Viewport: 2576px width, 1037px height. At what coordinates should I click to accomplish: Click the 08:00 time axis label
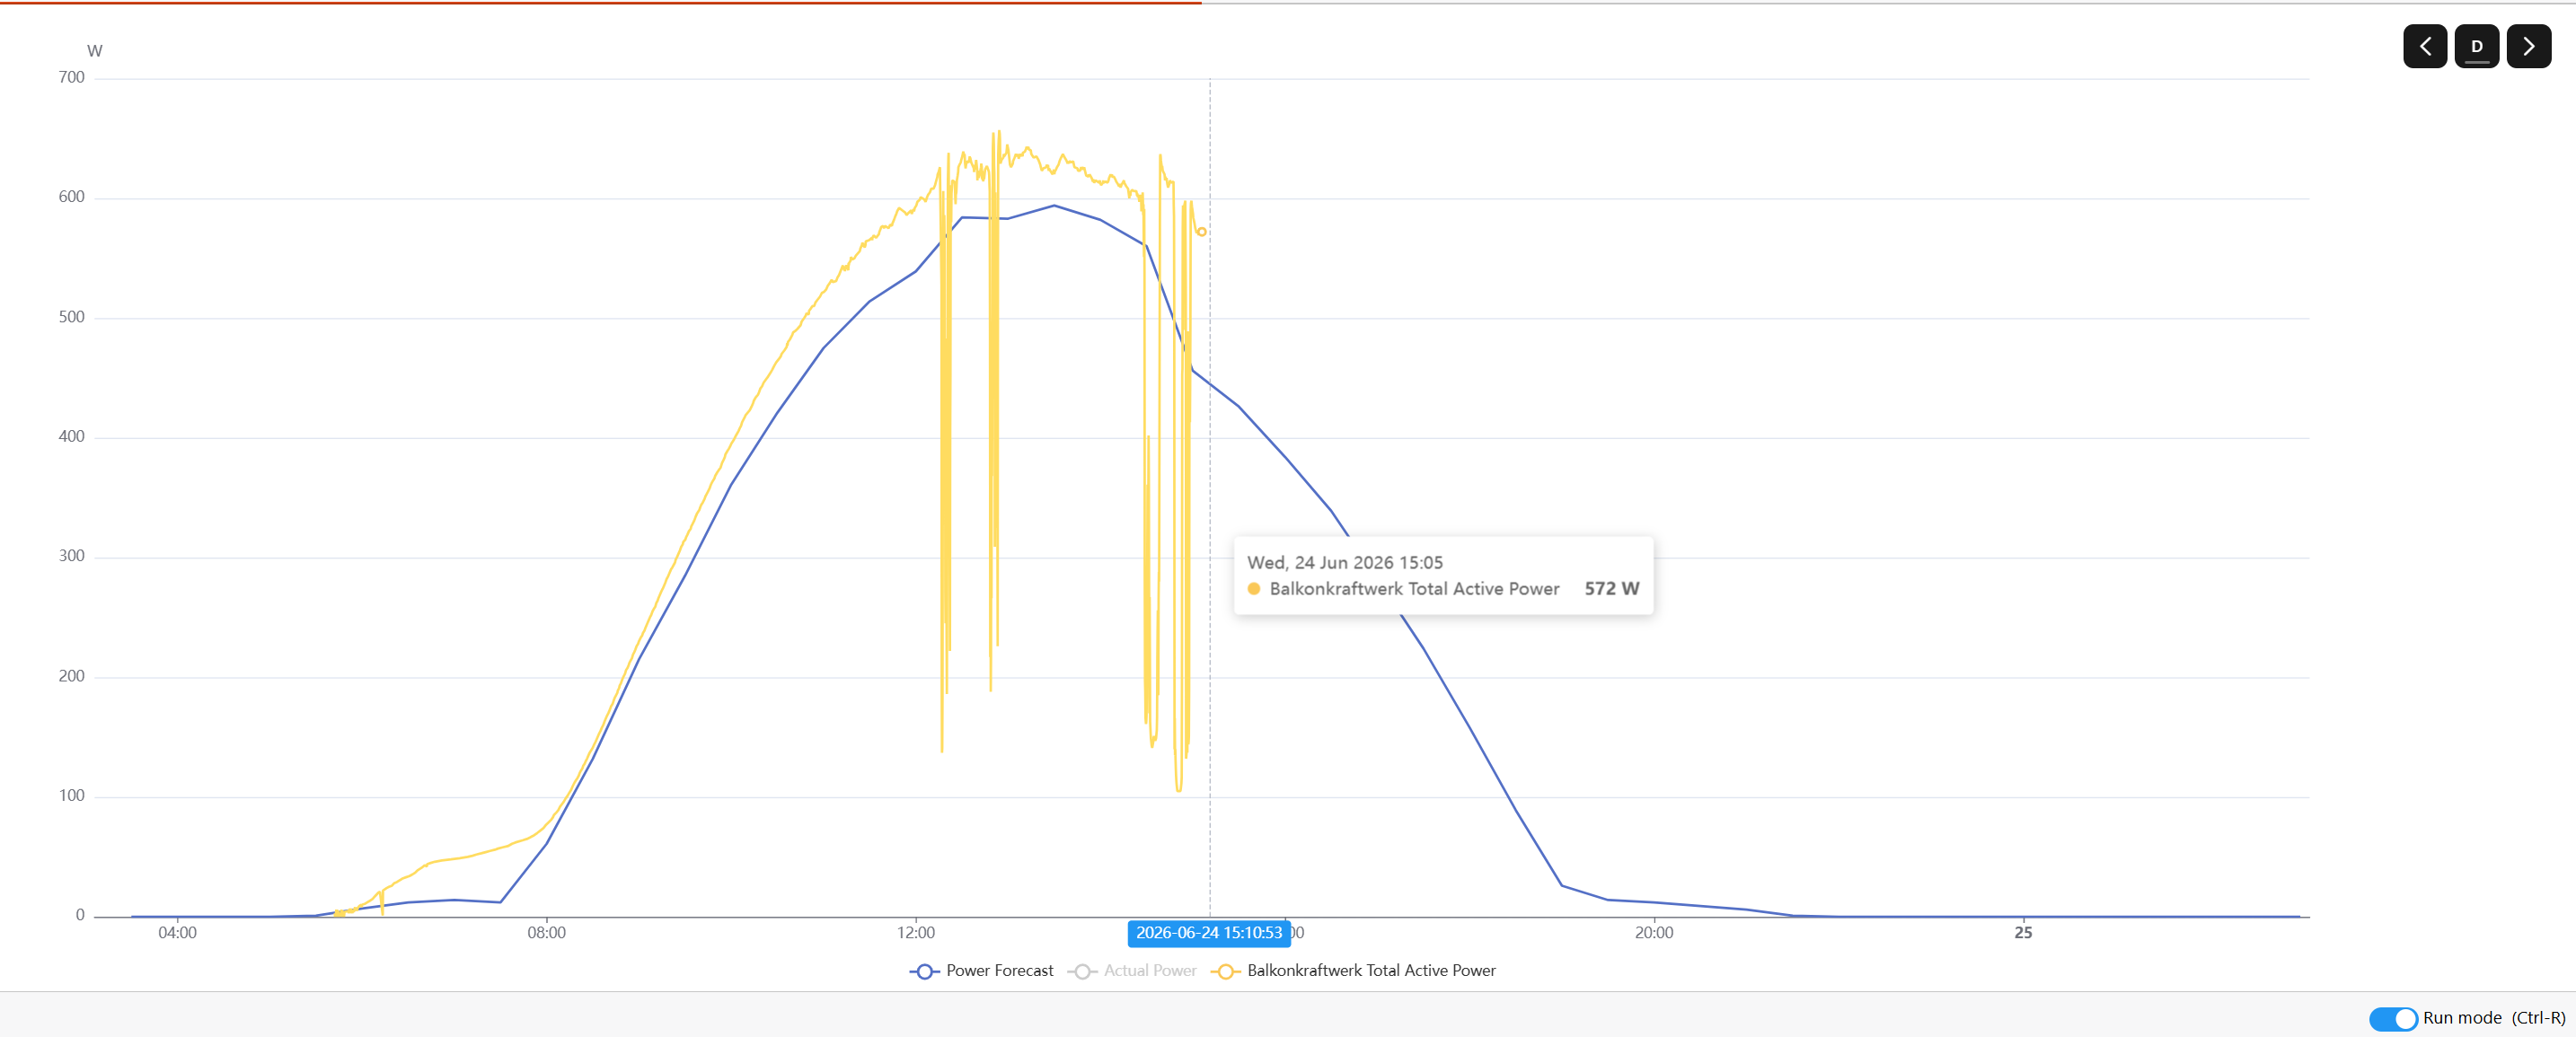click(x=546, y=933)
